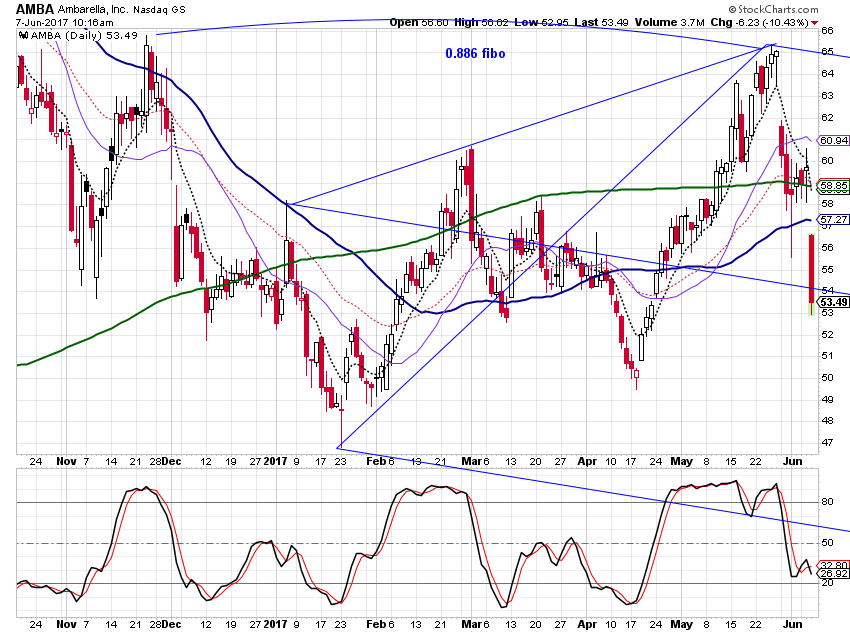Click the 80 level label of the stochastic panel
The height and width of the screenshot is (633, 850).
coord(827,502)
